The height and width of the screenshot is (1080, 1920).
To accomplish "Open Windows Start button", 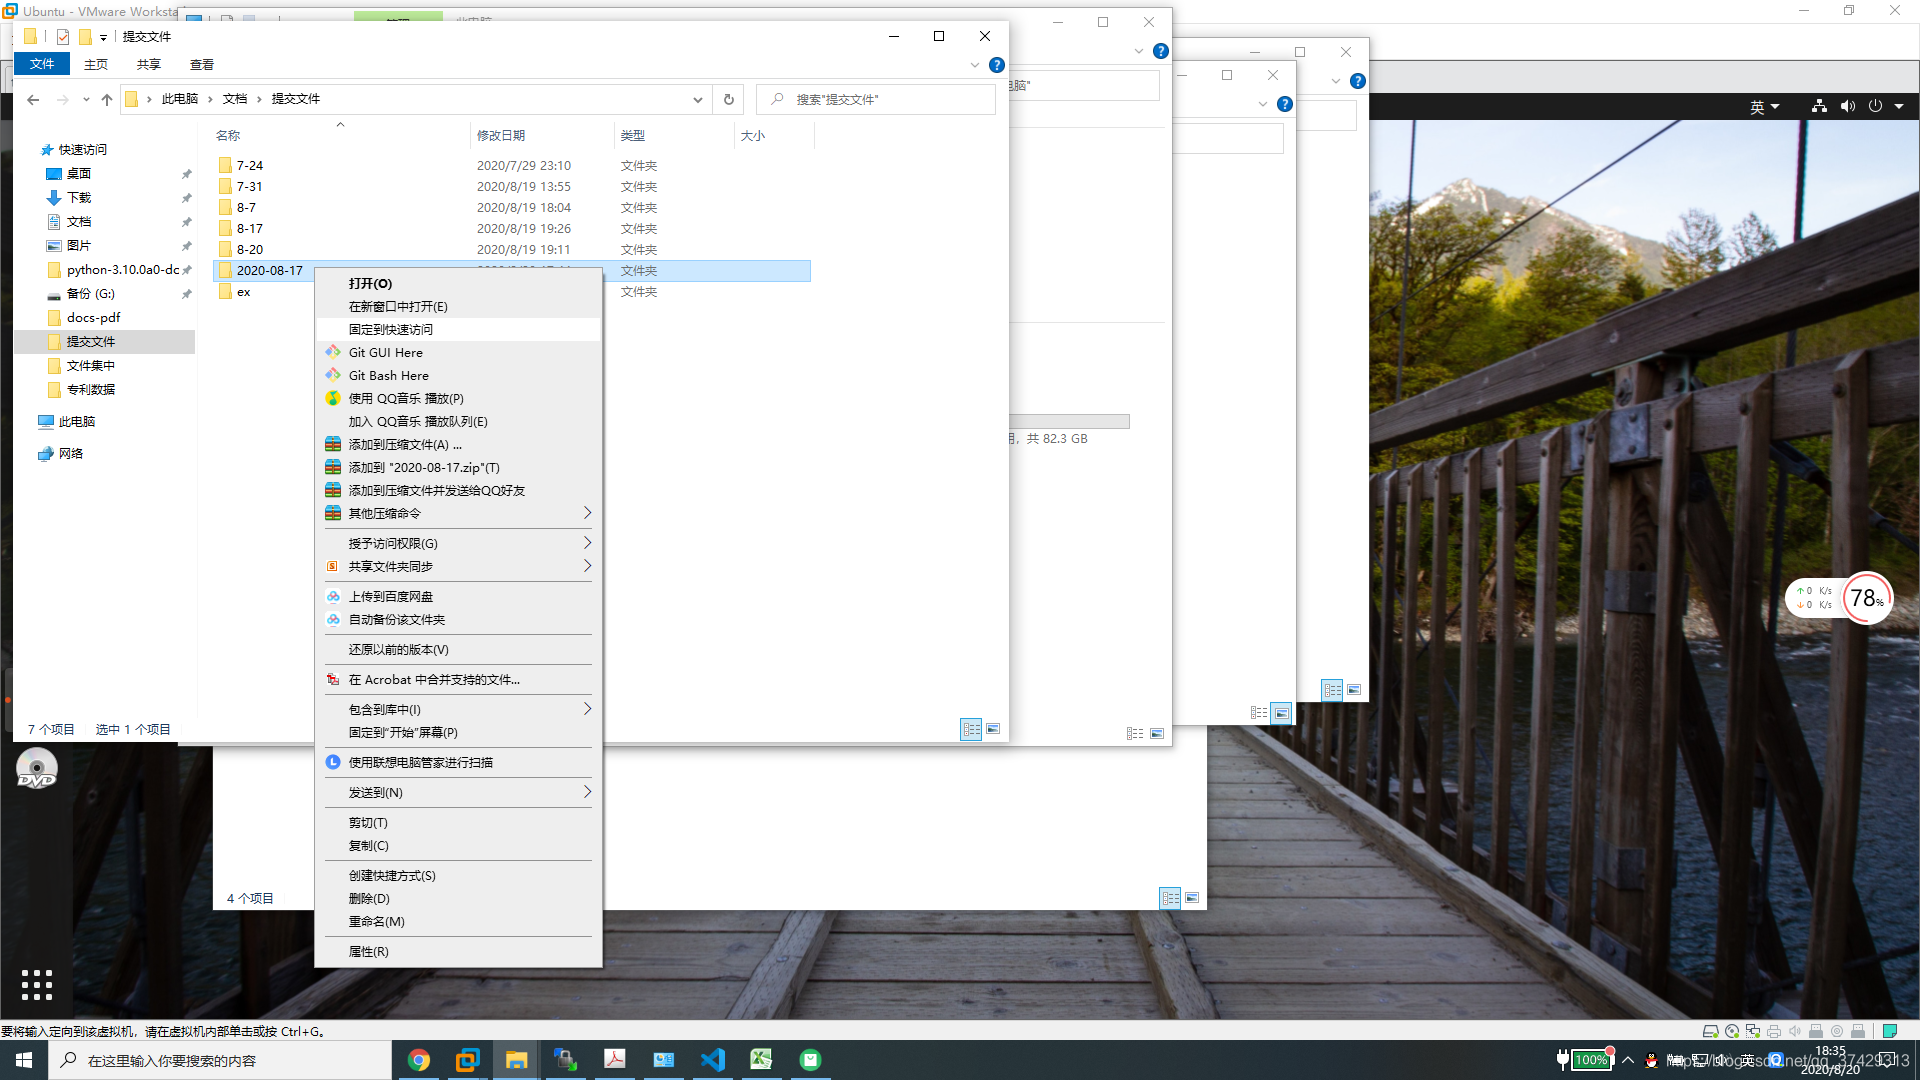I will (24, 1060).
